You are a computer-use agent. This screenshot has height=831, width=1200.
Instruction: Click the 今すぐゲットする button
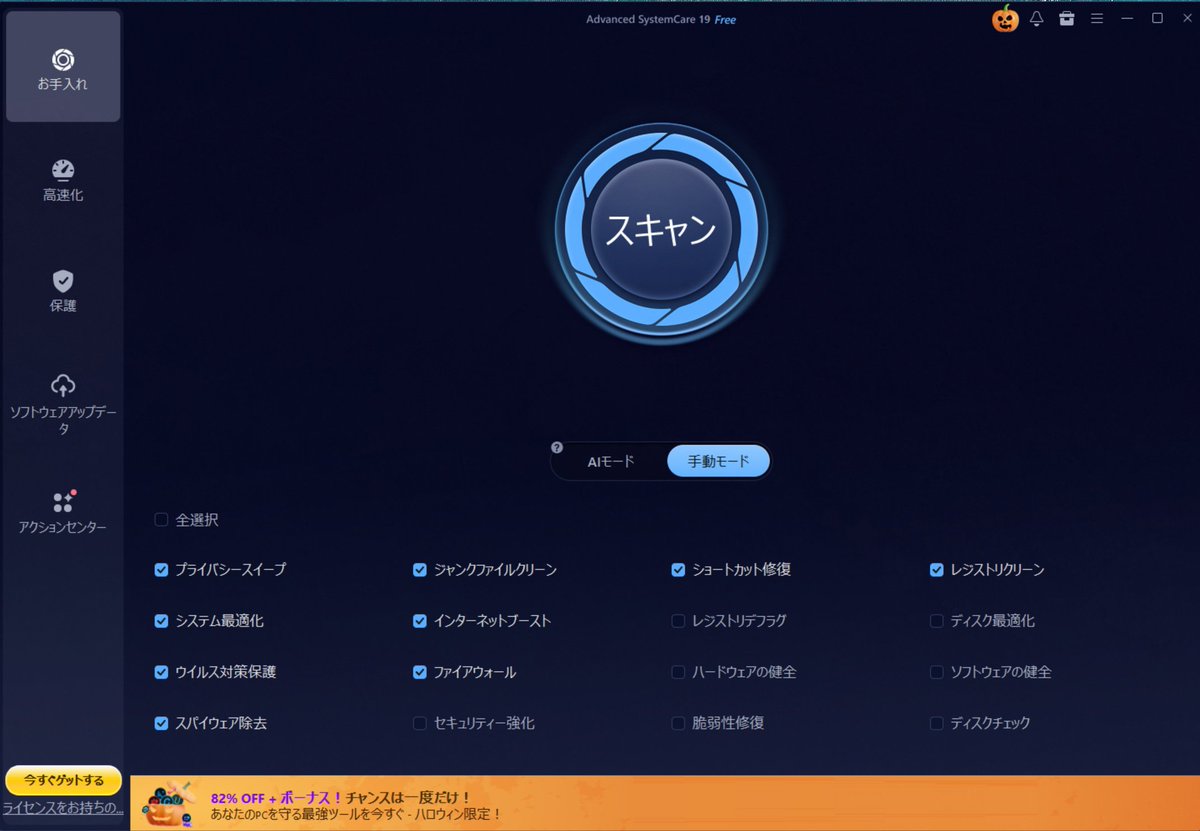63,780
